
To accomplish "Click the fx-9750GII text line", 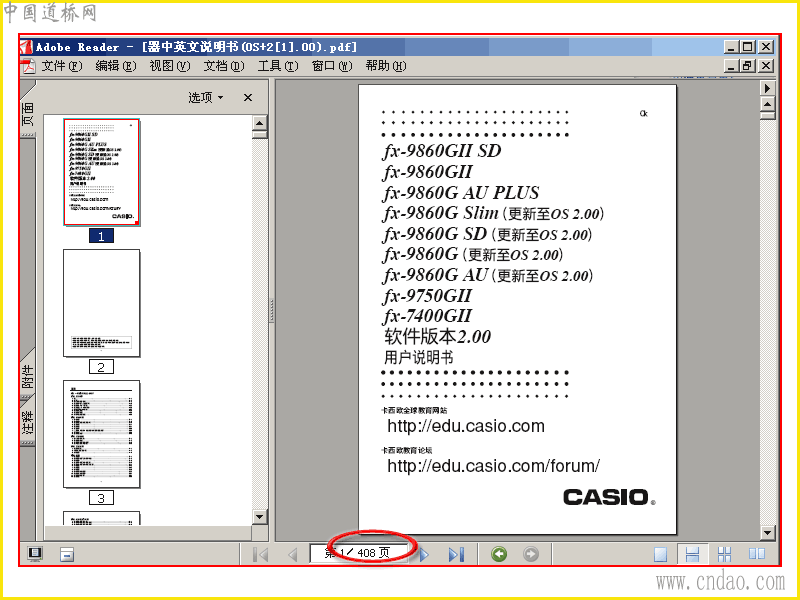I will click(x=427, y=296).
